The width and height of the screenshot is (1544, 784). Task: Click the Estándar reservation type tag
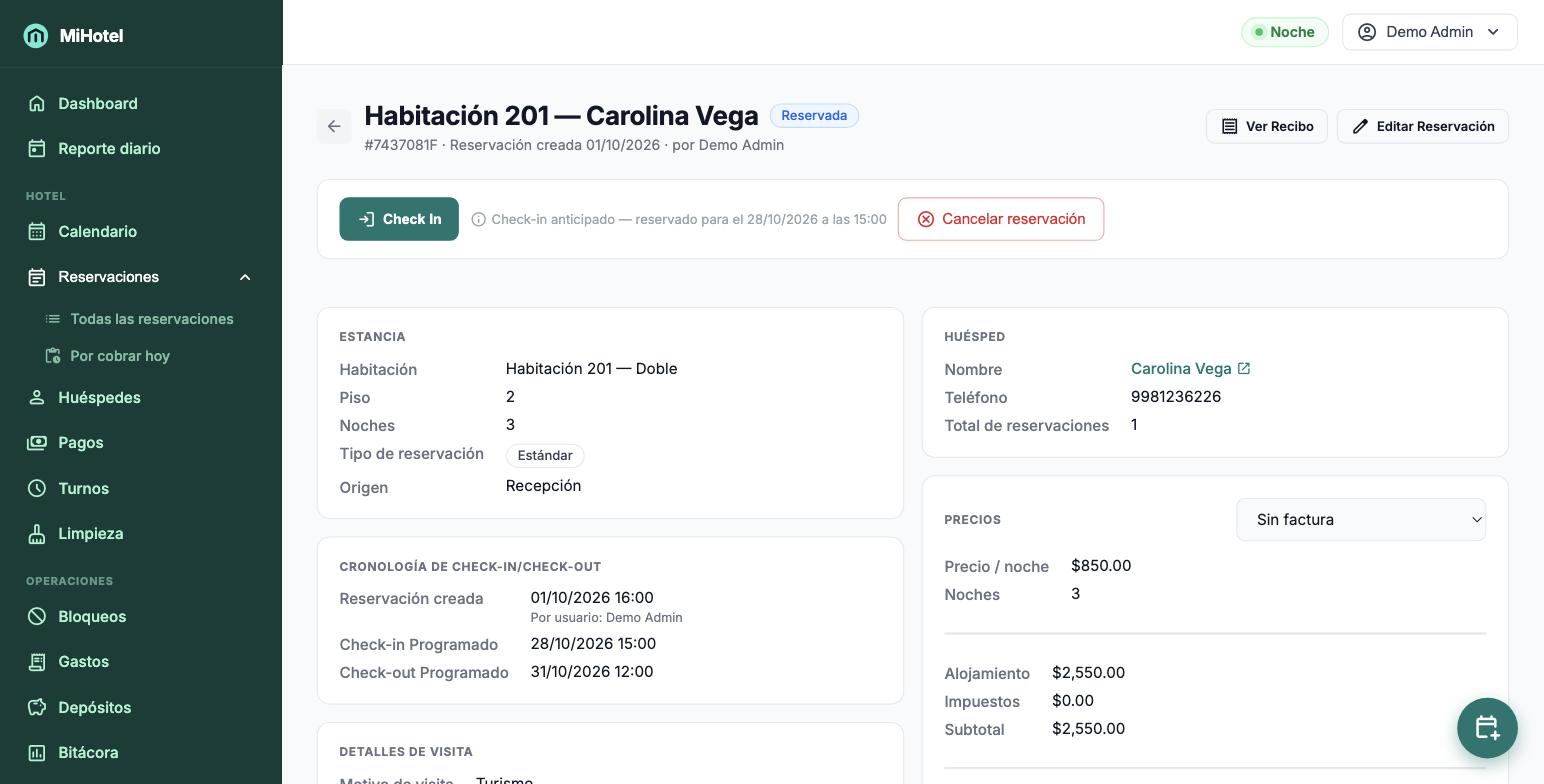pos(545,455)
